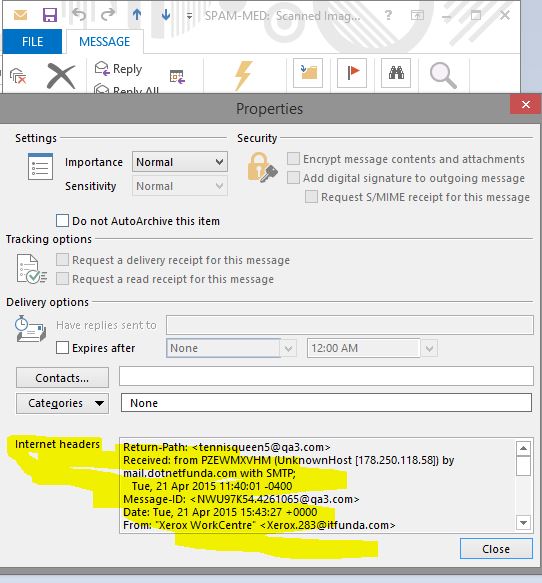
Task: Open the Sensitivity dropdown
Action: coord(180,186)
